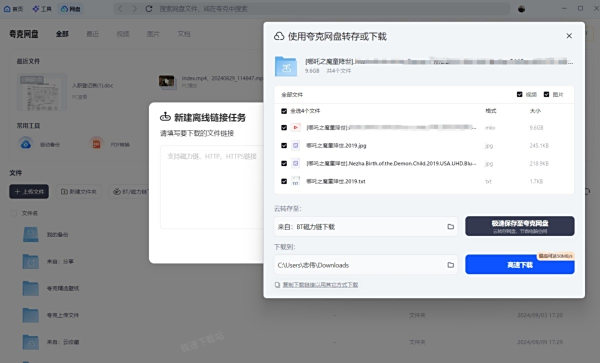Switch to the 文档 documents tab
600x363 pixels.
[x=184, y=34]
